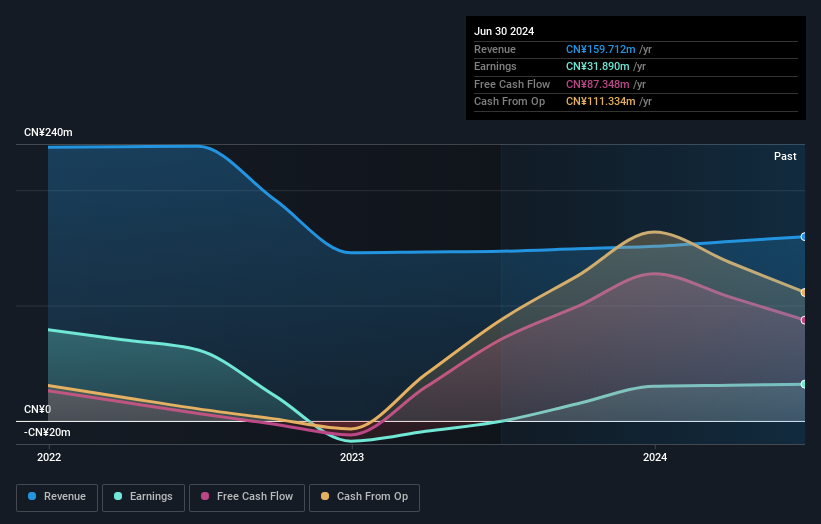821x524 pixels.
Task: Click the Free Cash Flow label in tooltip
Action: 512,84
